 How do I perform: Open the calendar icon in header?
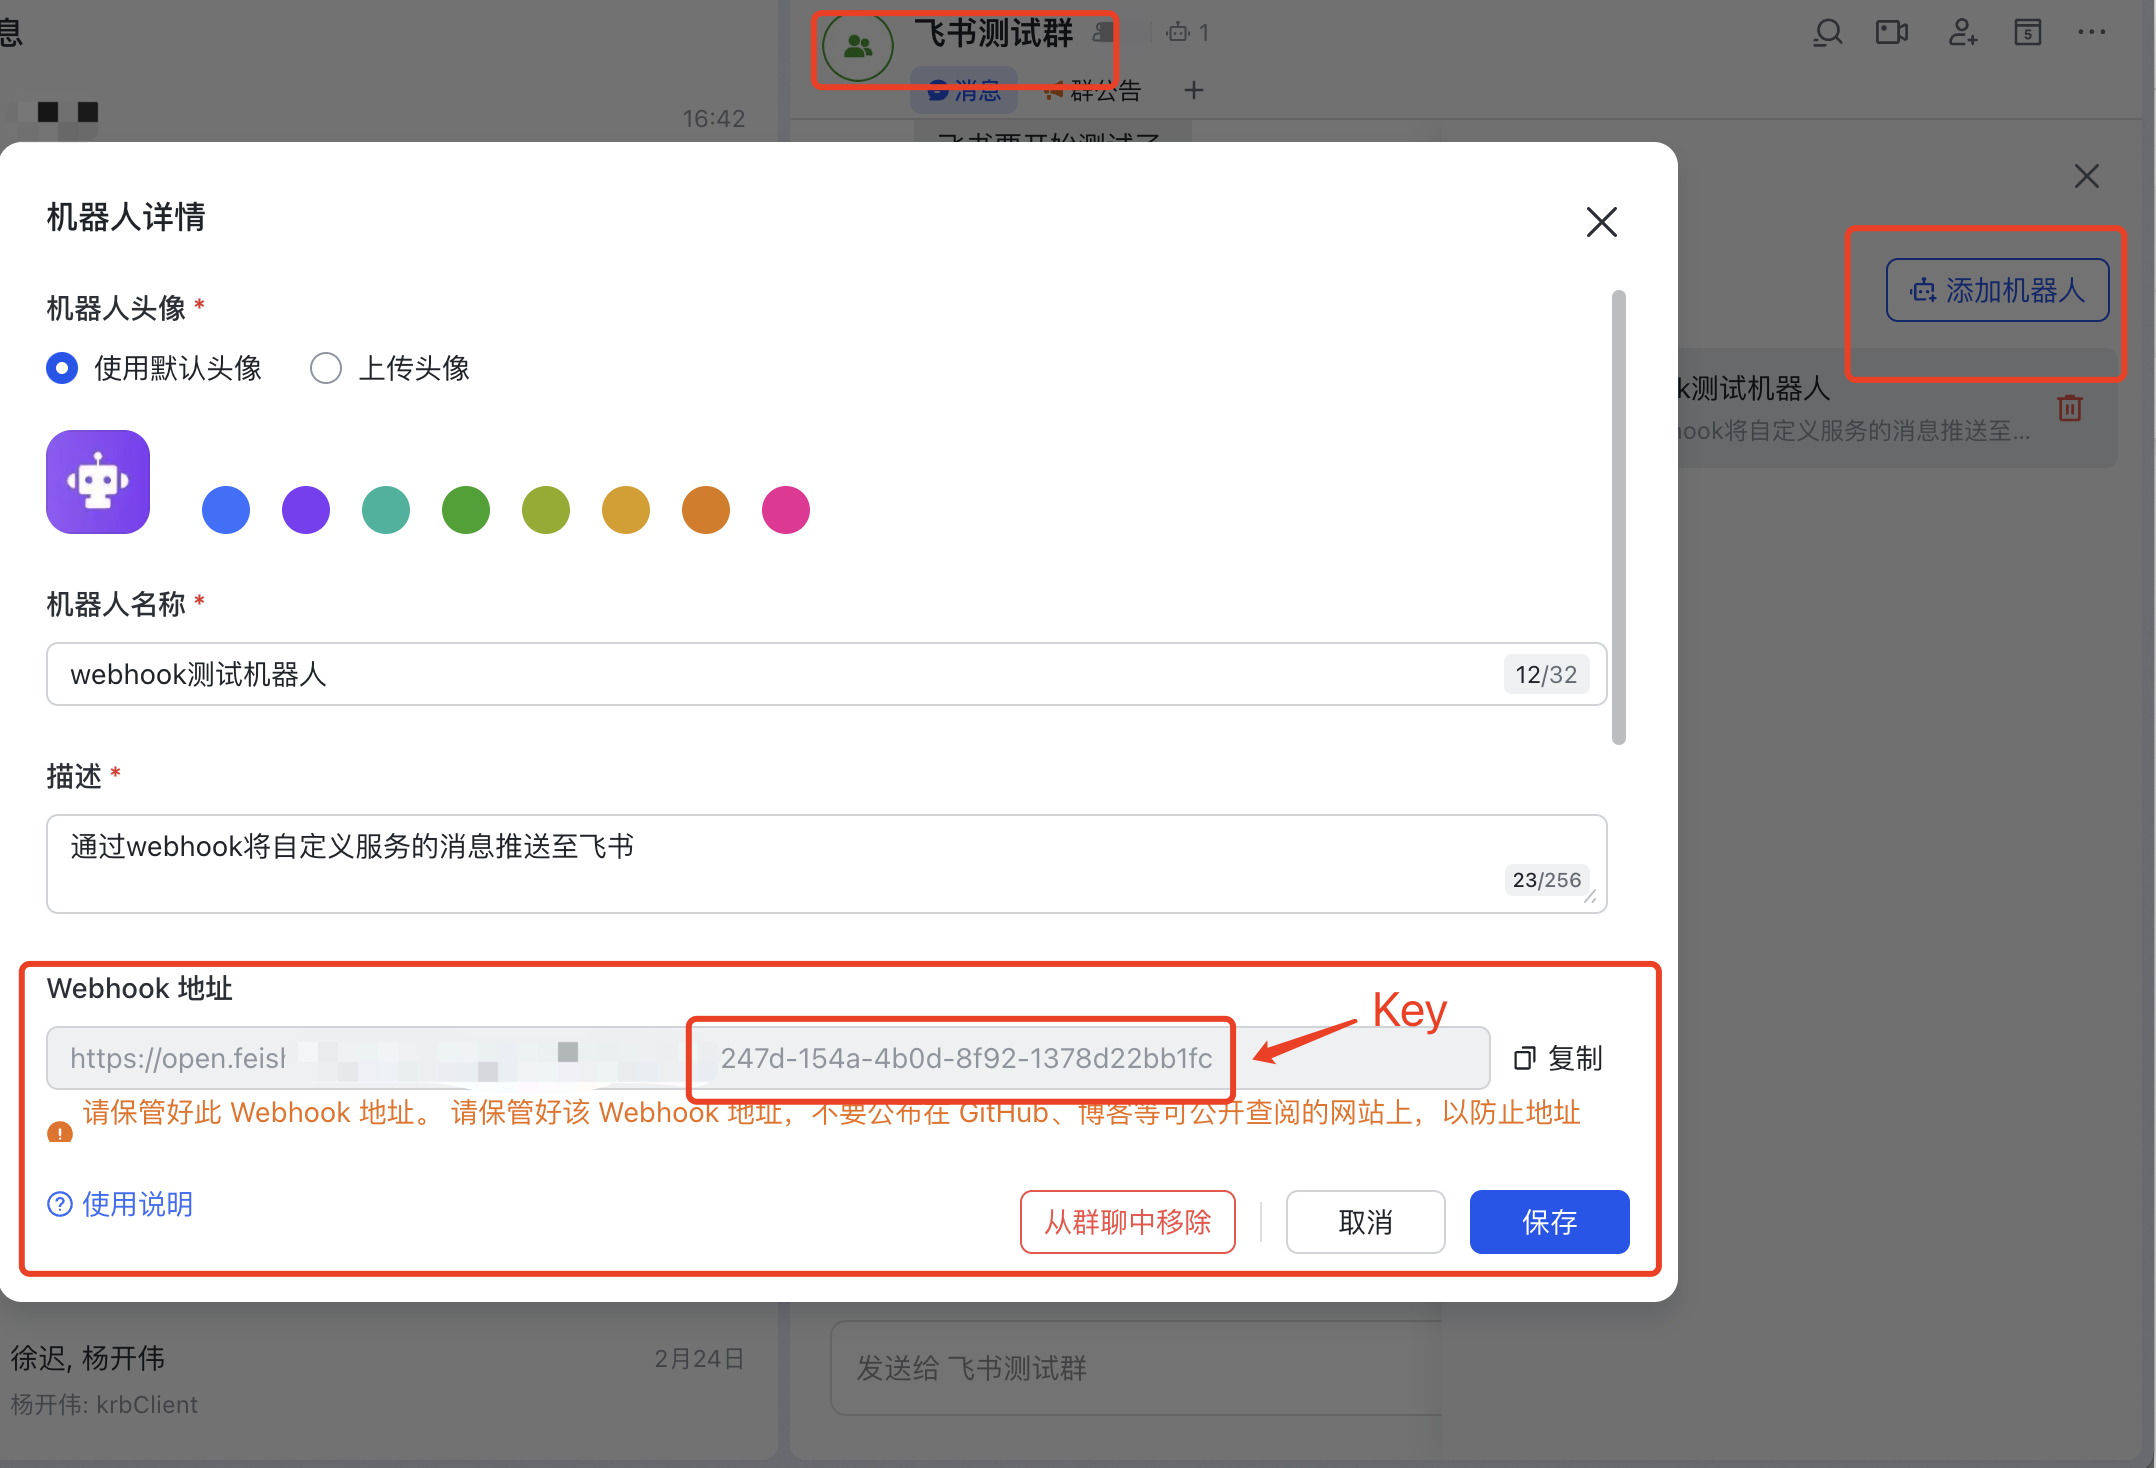[x=2027, y=33]
